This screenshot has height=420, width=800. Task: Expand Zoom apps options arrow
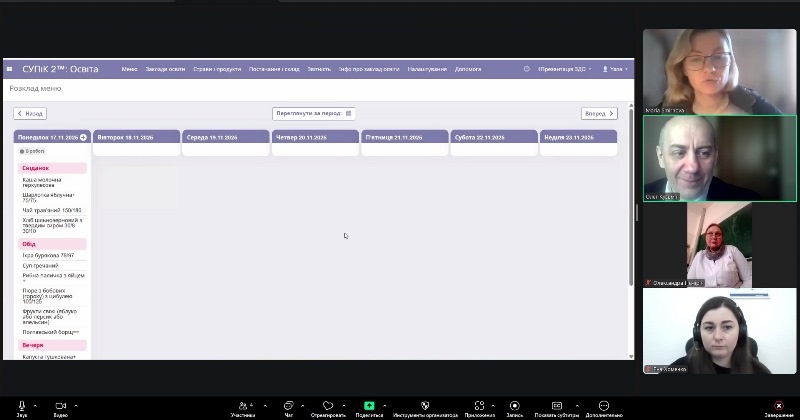click(493, 406)
